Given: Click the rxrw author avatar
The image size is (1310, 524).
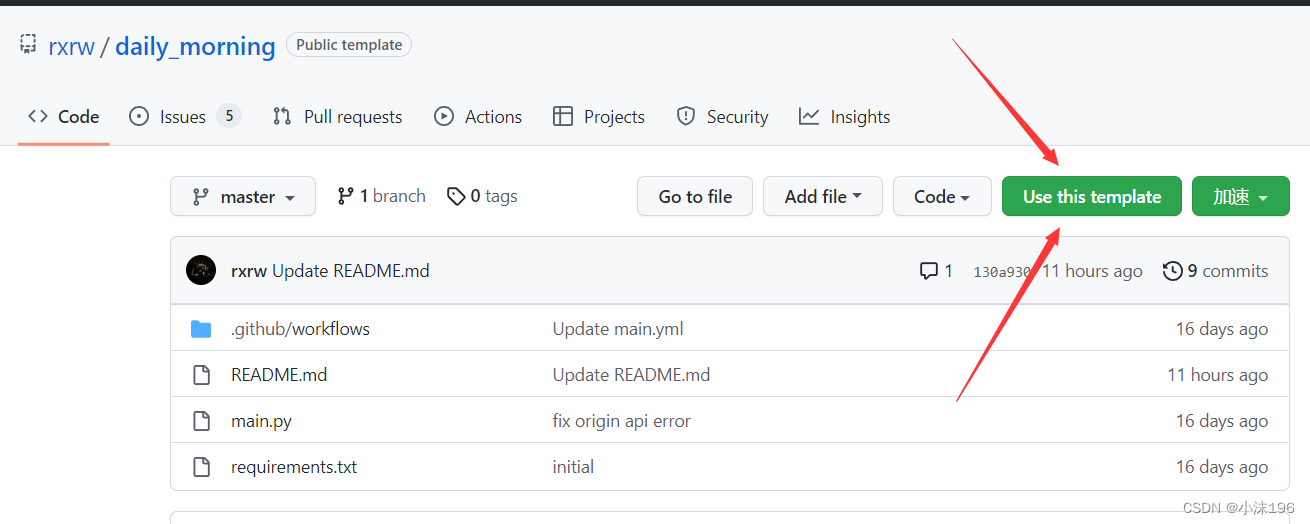Looking at the screenshot, I should coord(201,271).
